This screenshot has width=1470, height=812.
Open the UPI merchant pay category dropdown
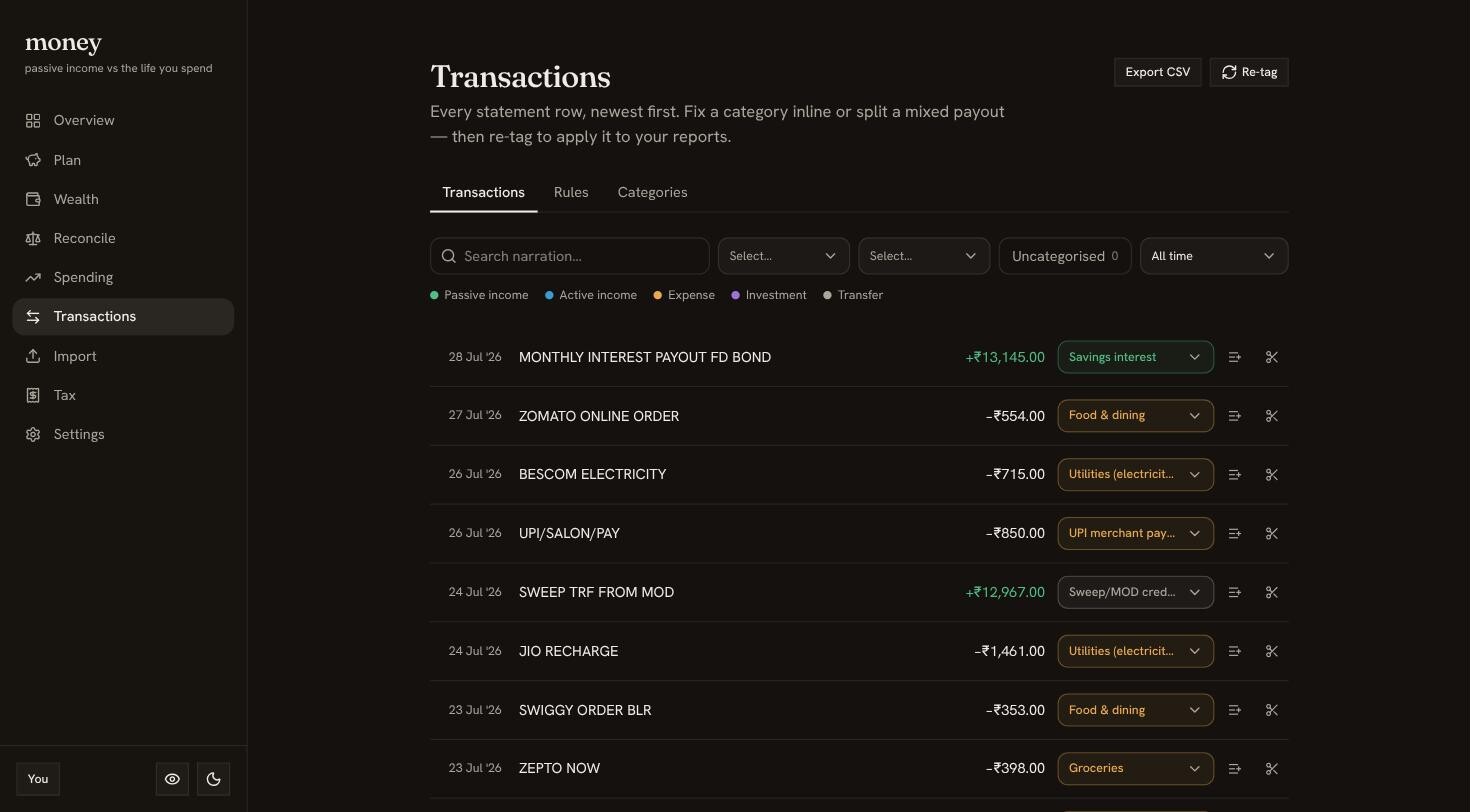pos(1136,534)
